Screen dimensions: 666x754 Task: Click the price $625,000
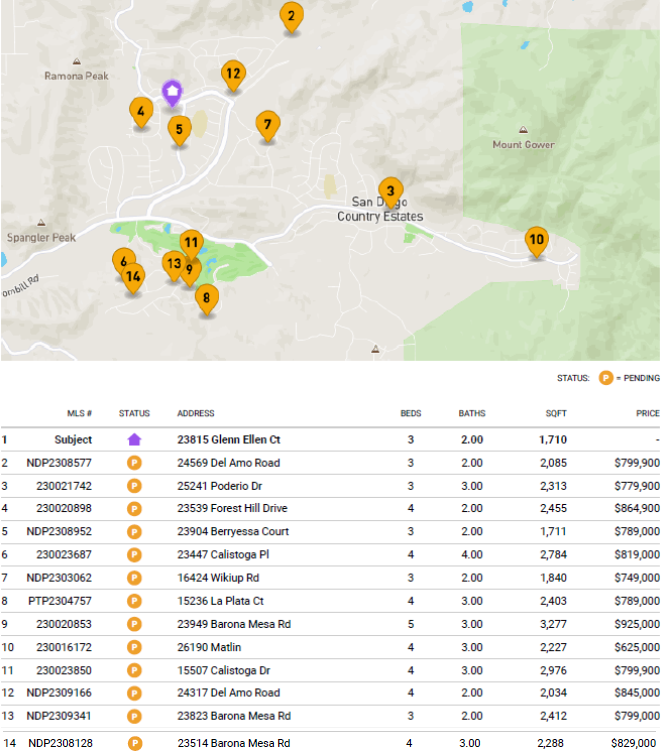637,647
